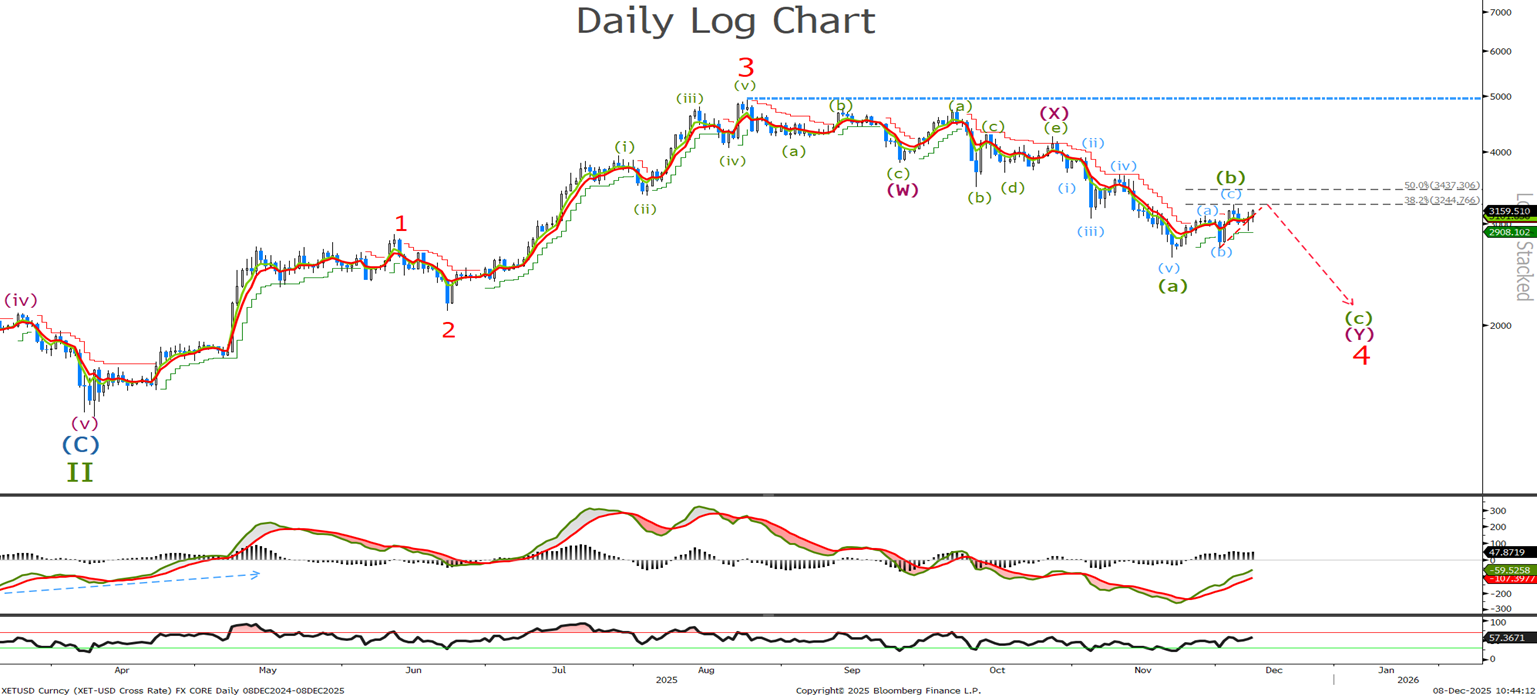The width and height of the screenshot is (1537, 696).
Task: Click the red wave 4 target label
Action: [1360, 355]
